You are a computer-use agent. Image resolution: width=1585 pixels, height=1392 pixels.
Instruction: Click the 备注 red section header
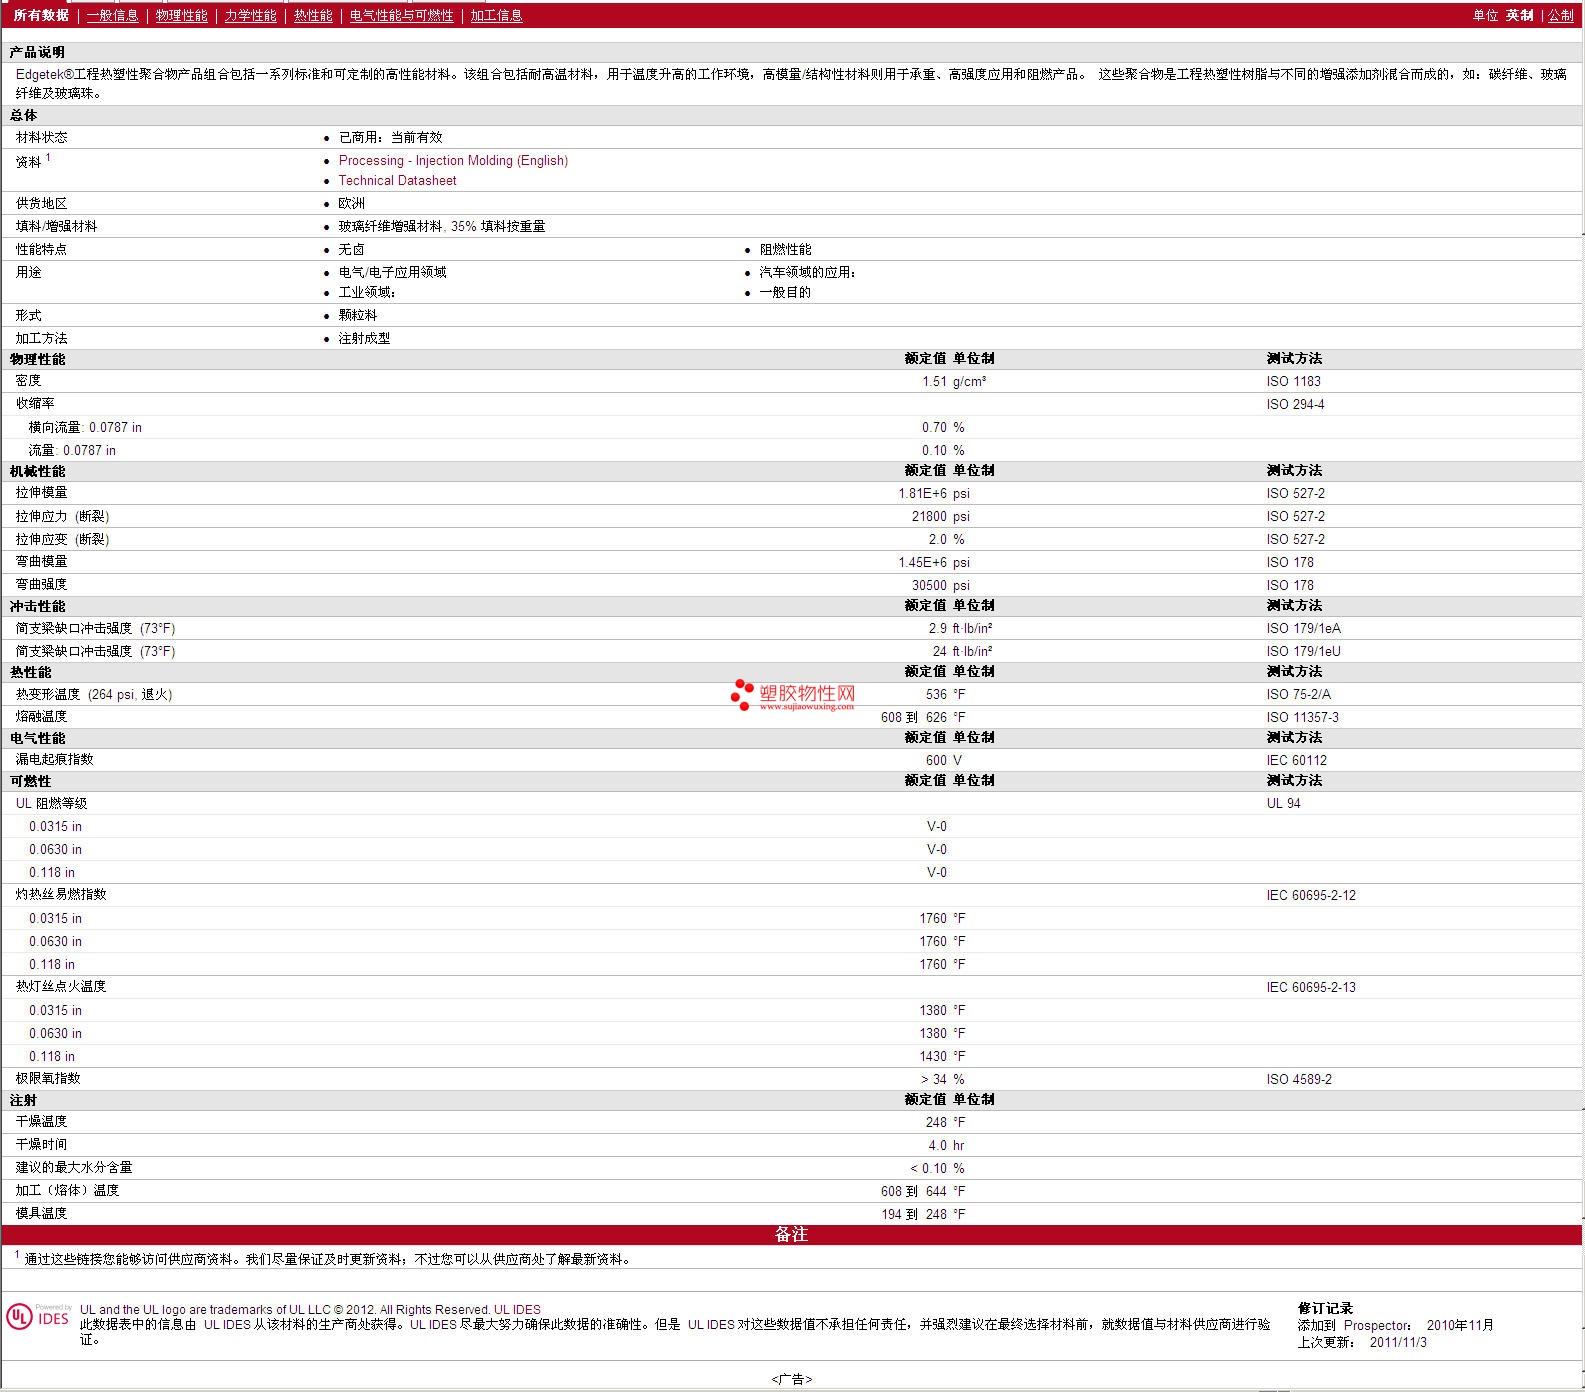(792, 1235)
